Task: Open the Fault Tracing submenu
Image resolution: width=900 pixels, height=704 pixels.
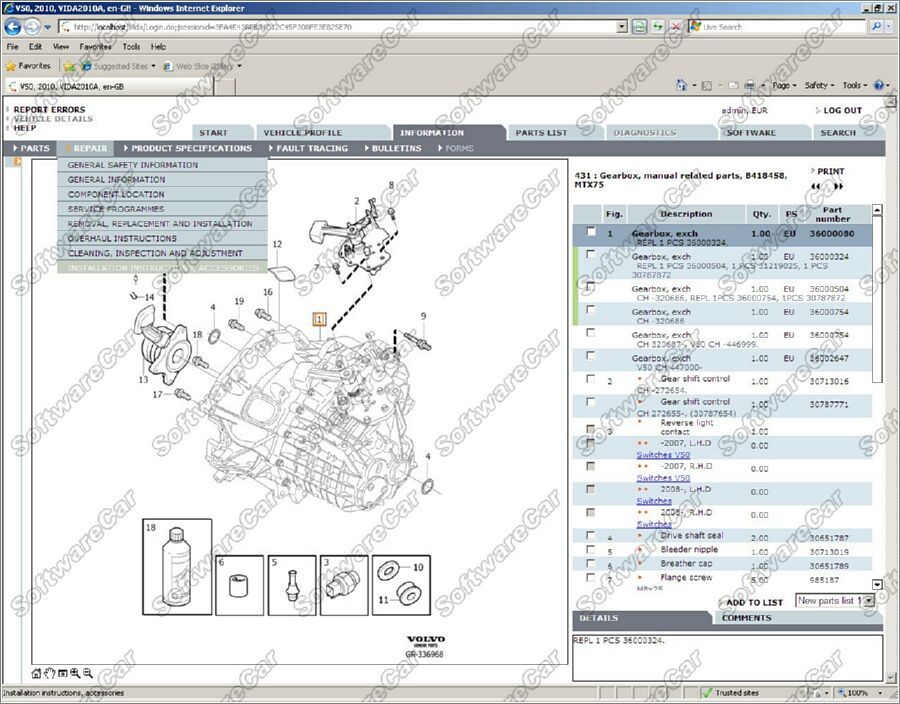Action: (x=311, y=148)
